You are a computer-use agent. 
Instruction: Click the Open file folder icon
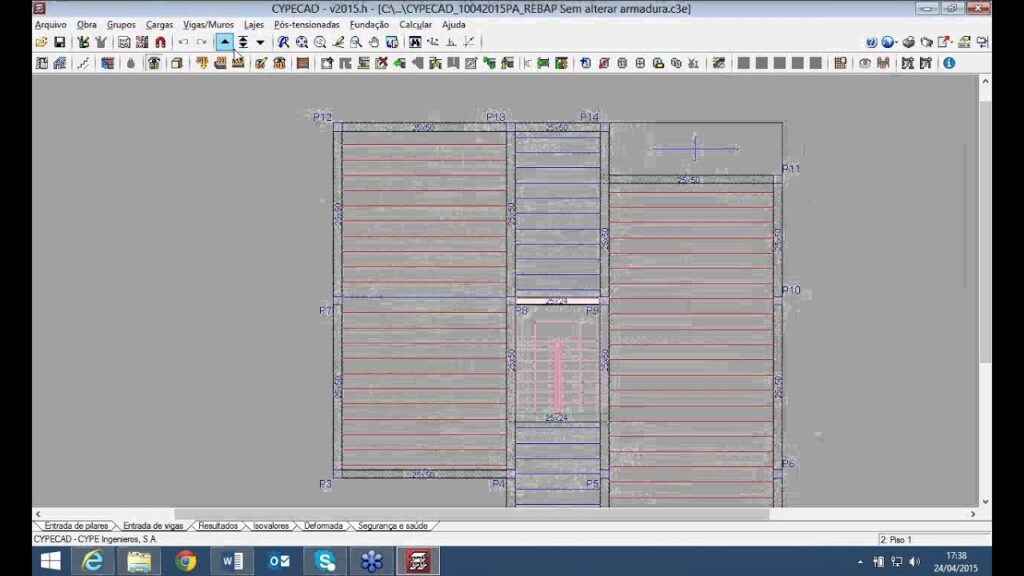[41, 42]
